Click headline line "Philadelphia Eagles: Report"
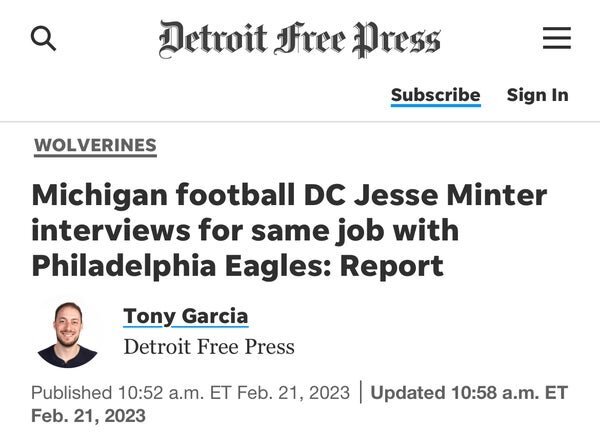 point(237,266)
